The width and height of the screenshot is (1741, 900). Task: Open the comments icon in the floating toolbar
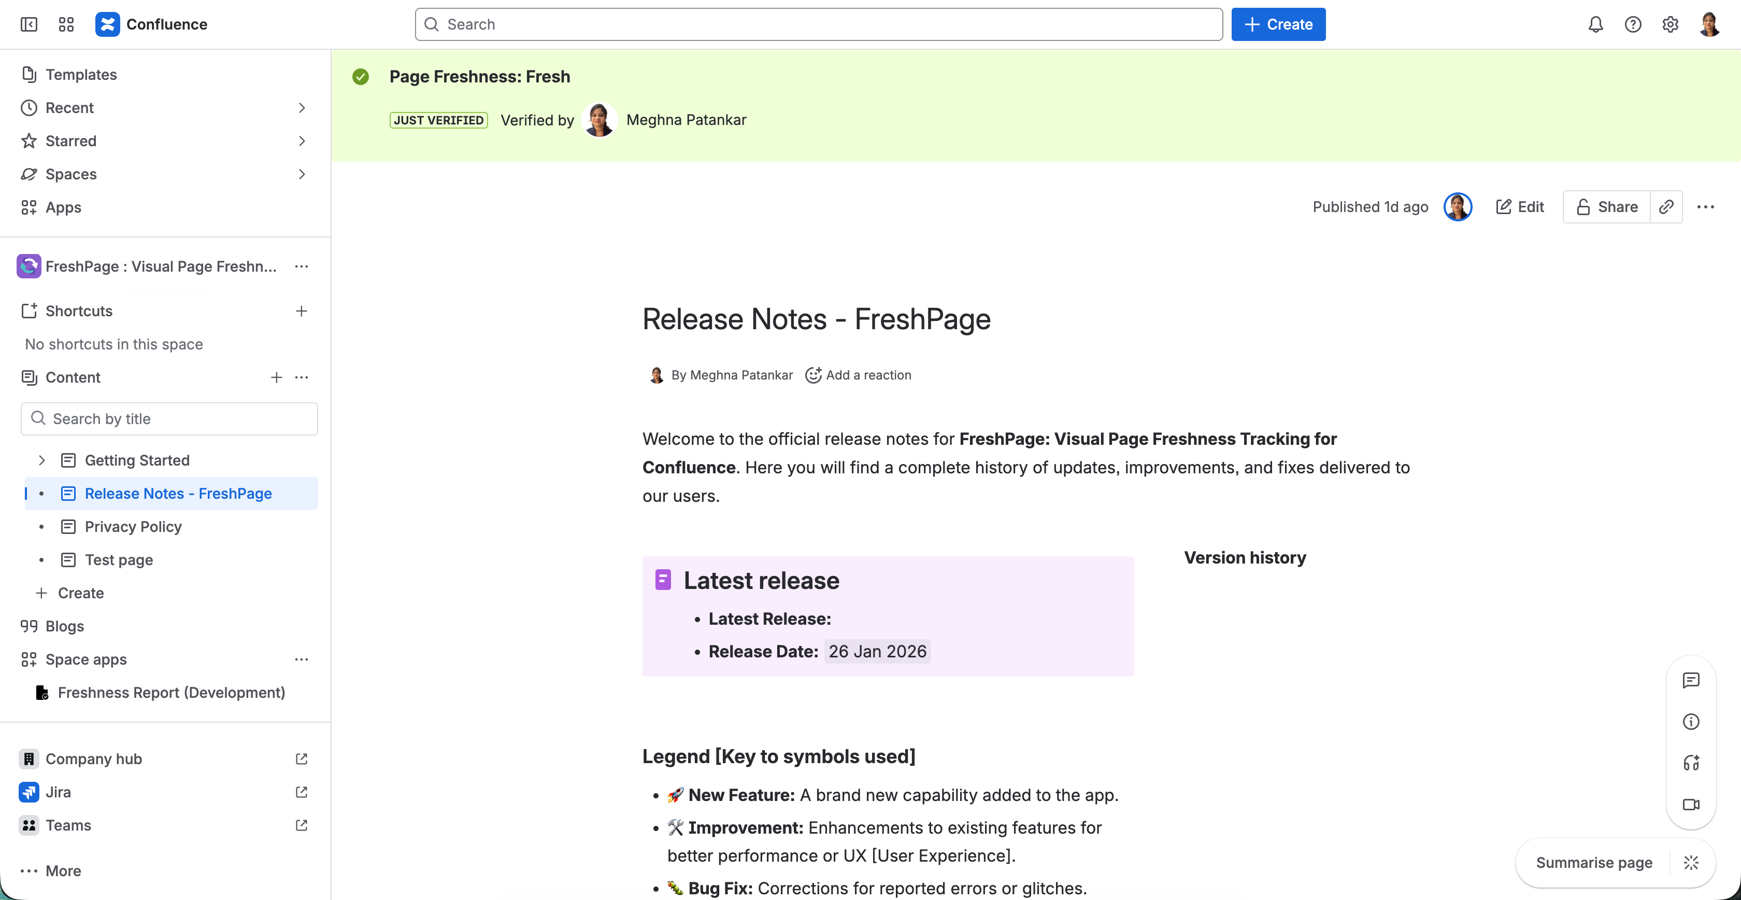click(1691, 680)
